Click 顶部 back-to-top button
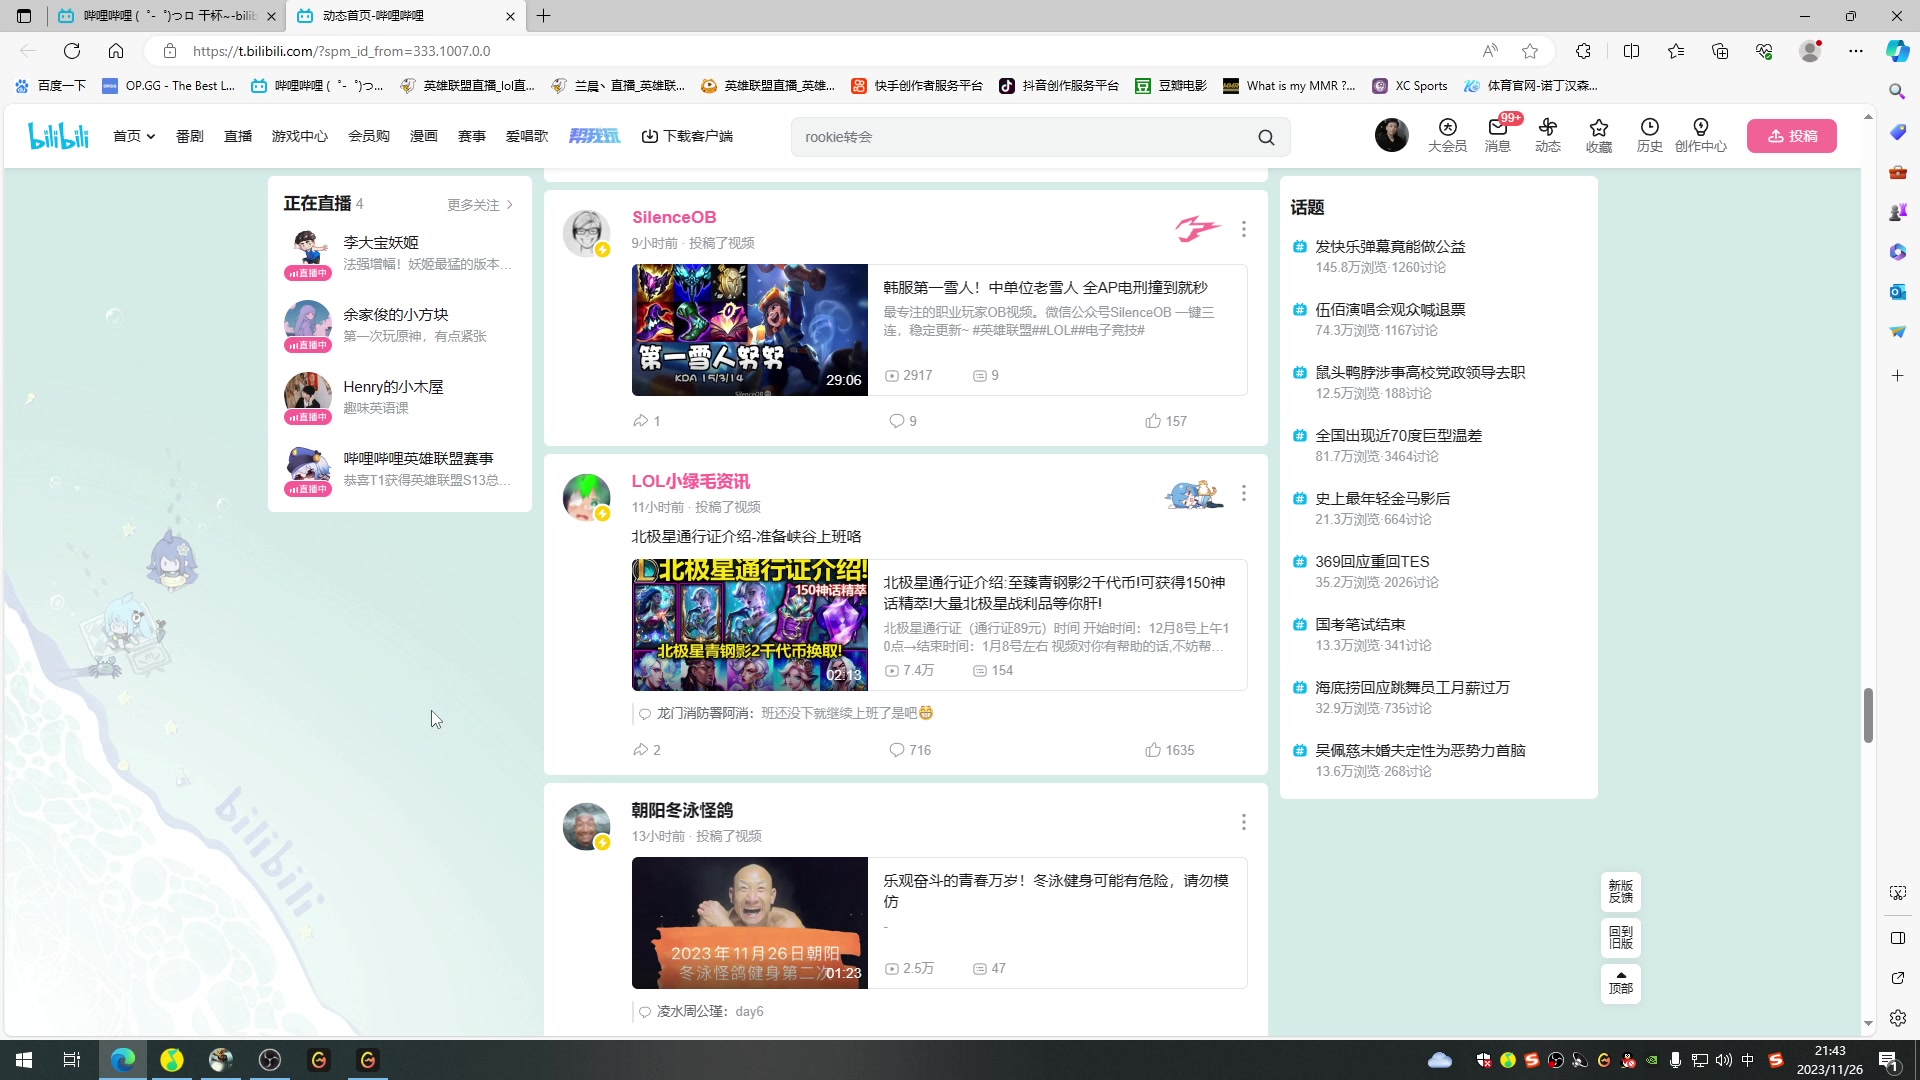 [x=1621, y=984]
